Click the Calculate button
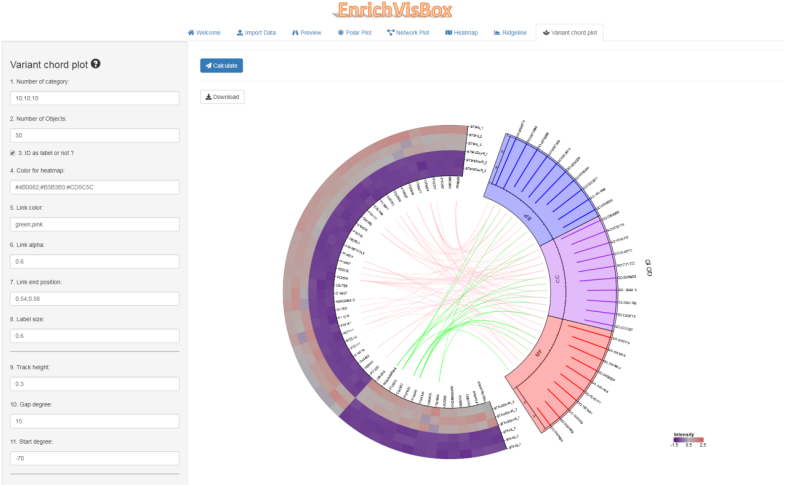Viewport: 788px width, 485px height. [x=222, y=66]
